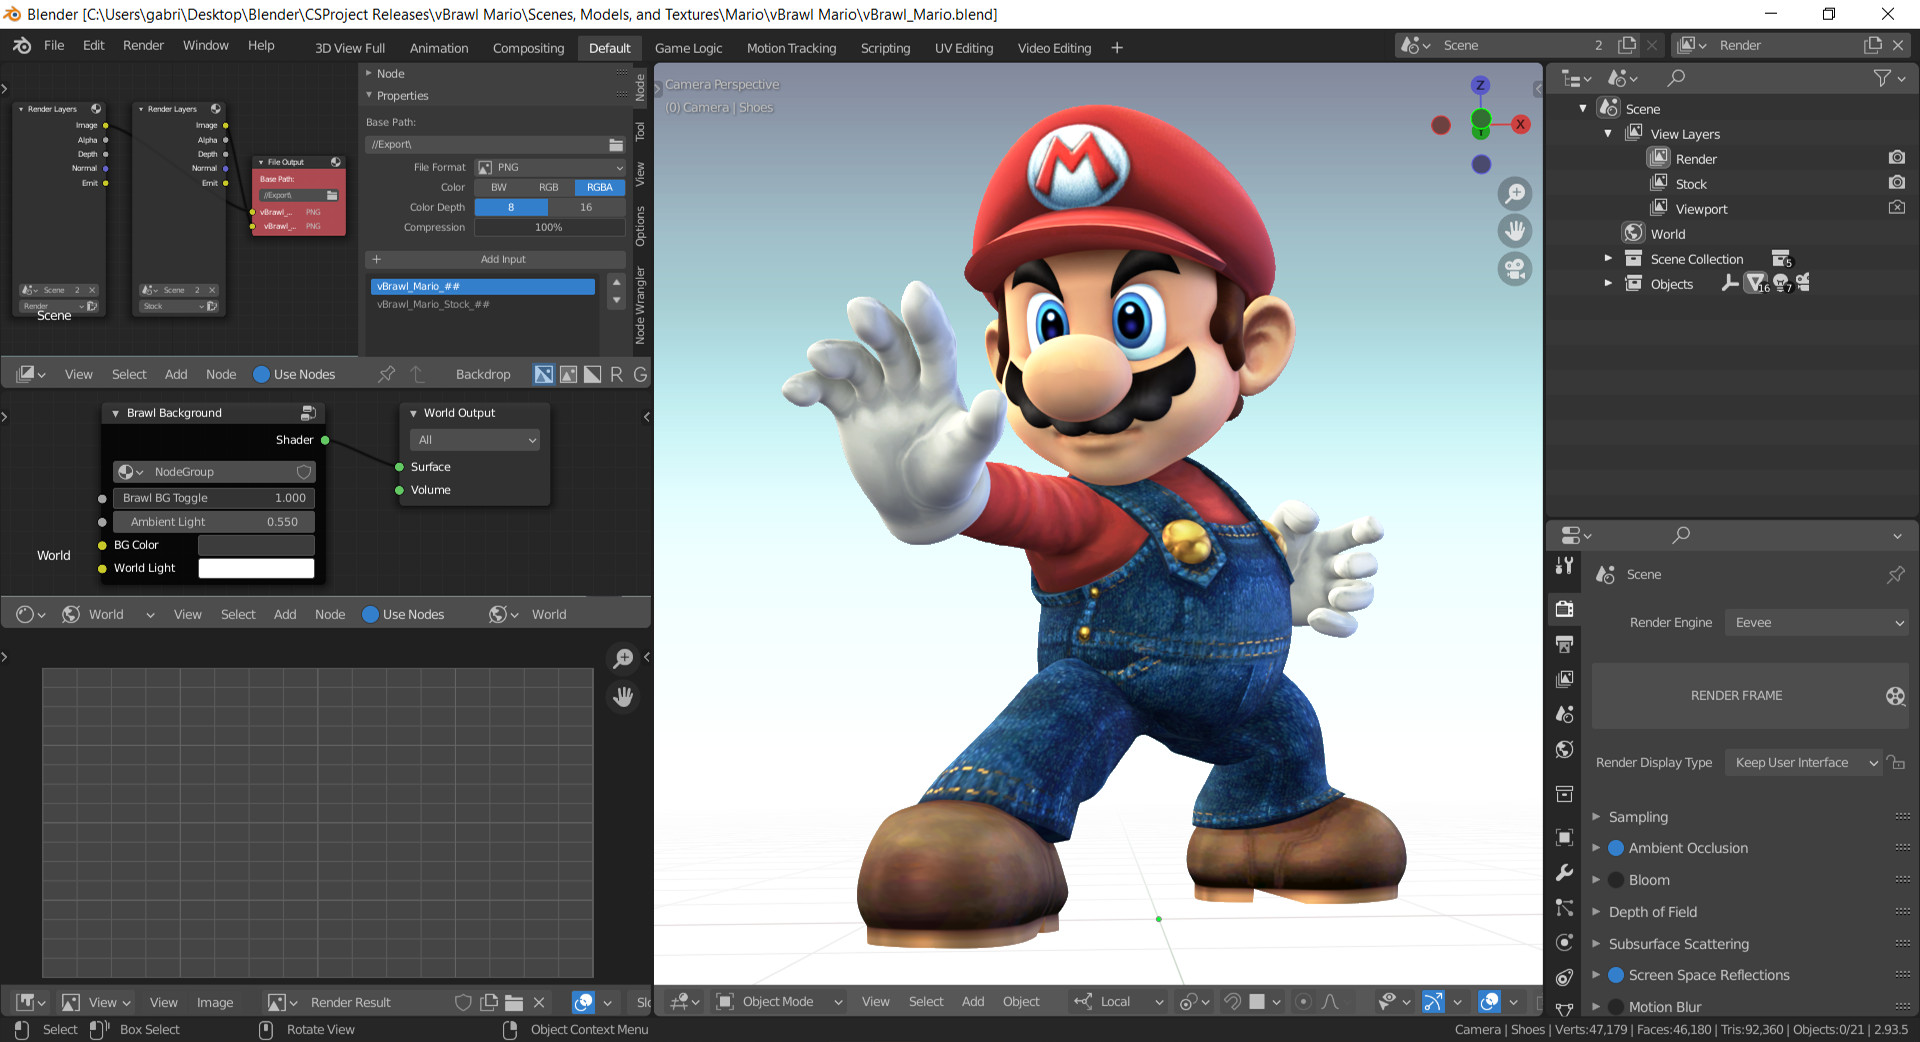
Task: Click the Blender logo menu icon
Action: click(x=22, y=46)
